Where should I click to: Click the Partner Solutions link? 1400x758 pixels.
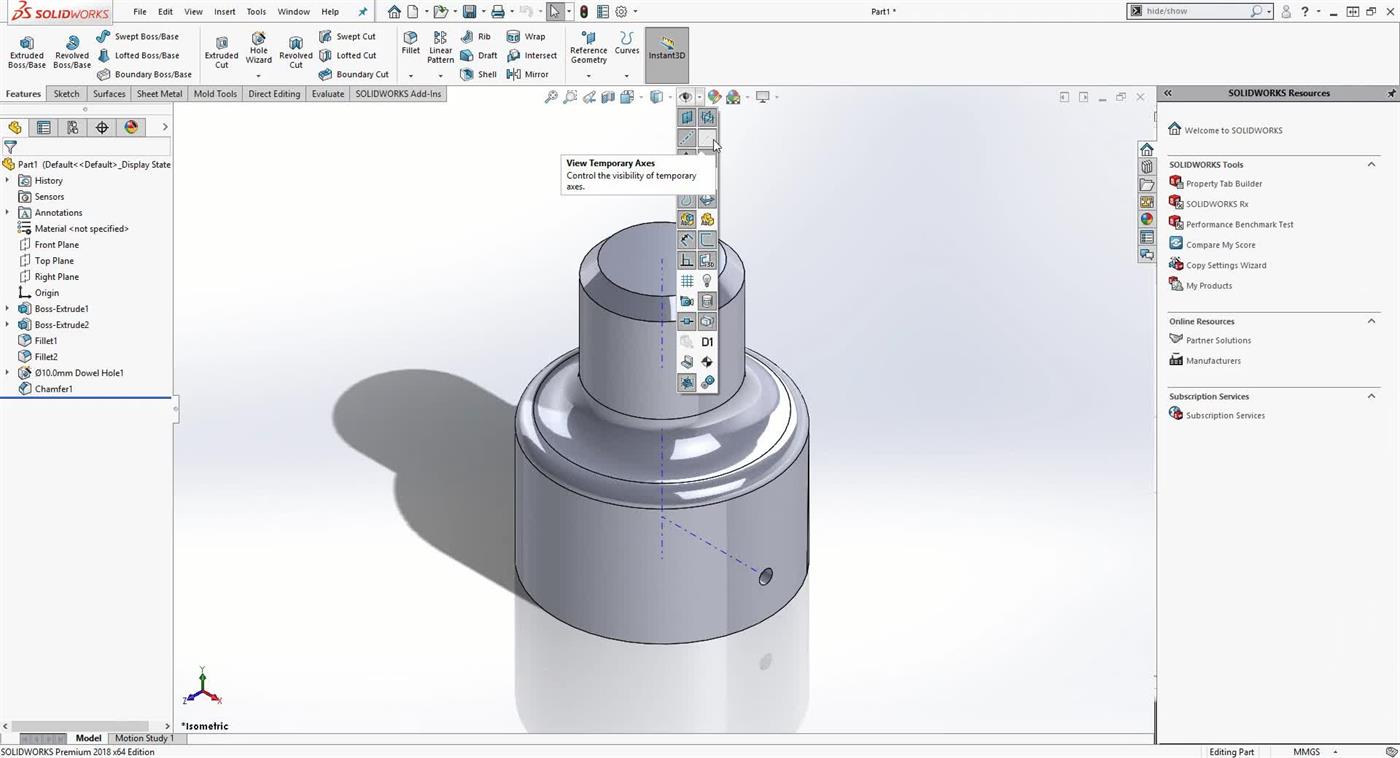(1218, 340)
